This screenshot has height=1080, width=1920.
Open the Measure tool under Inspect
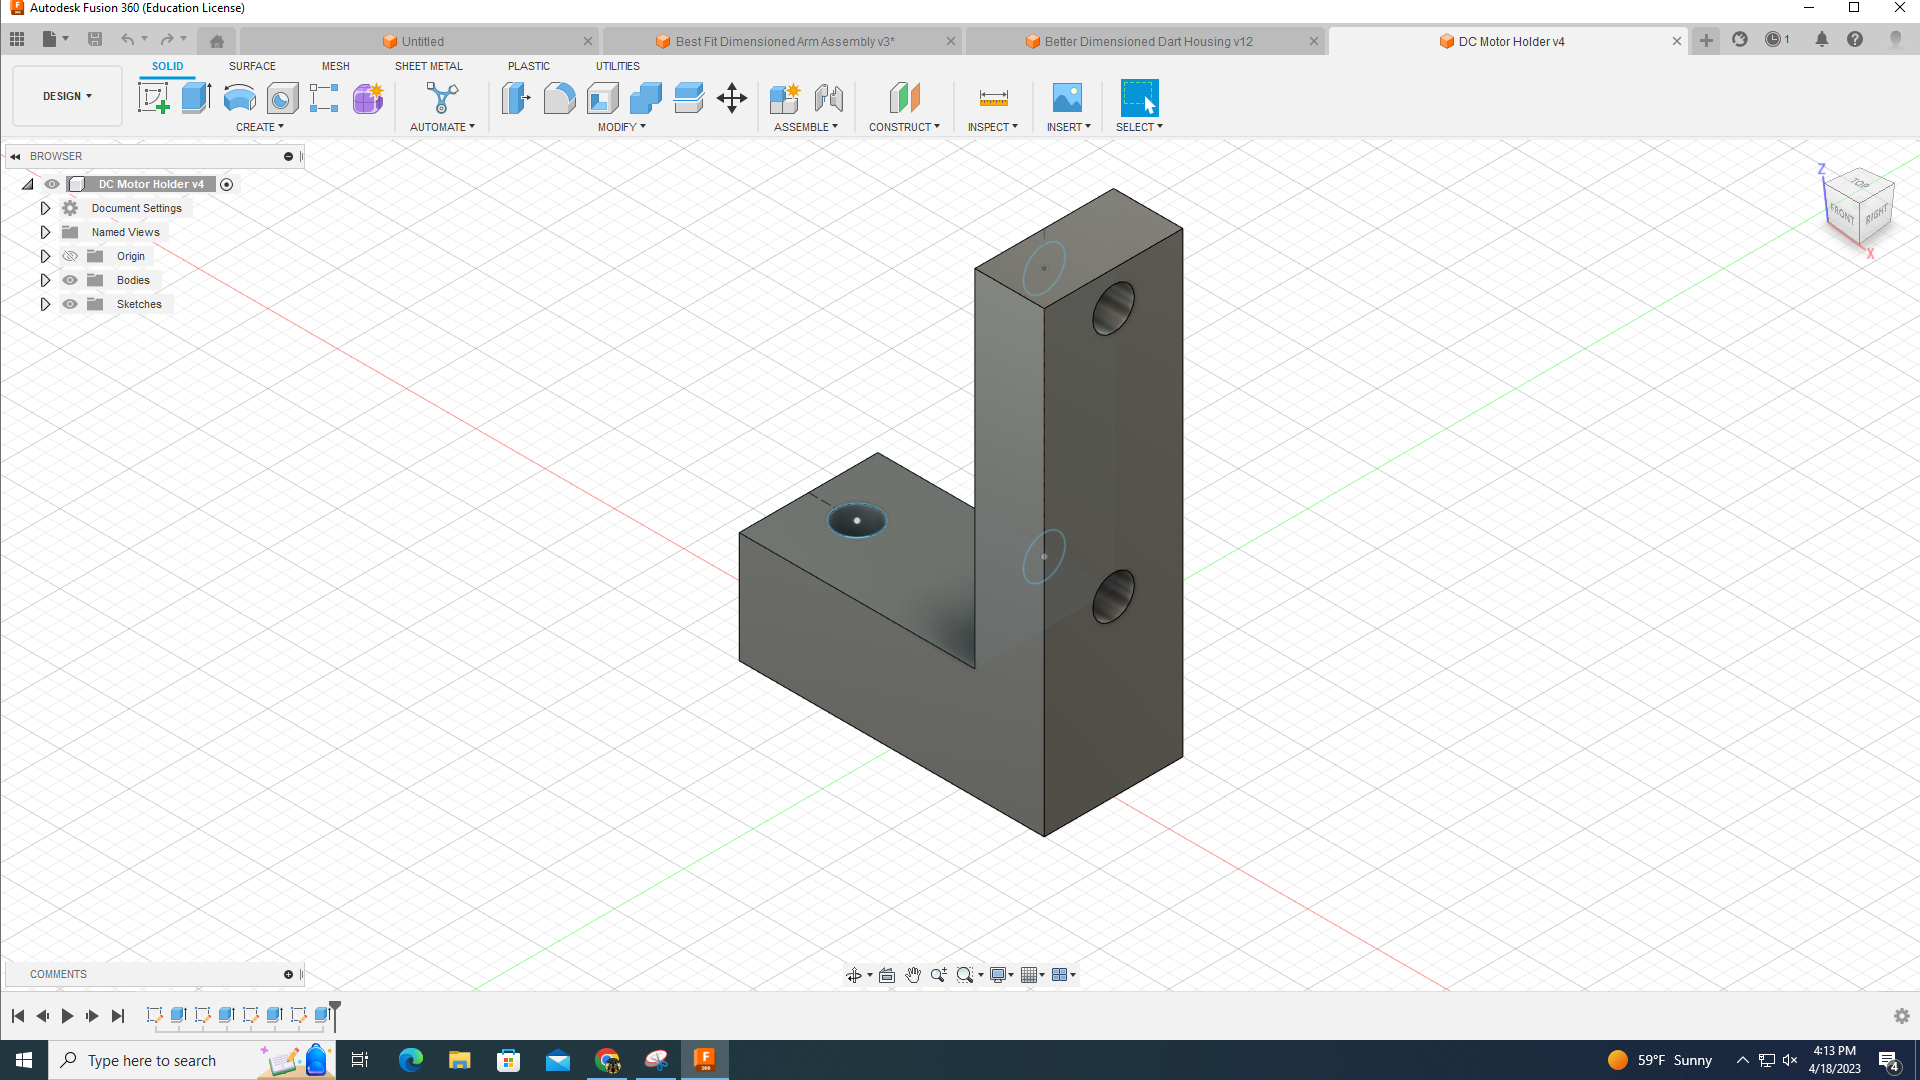click(992, 98)
